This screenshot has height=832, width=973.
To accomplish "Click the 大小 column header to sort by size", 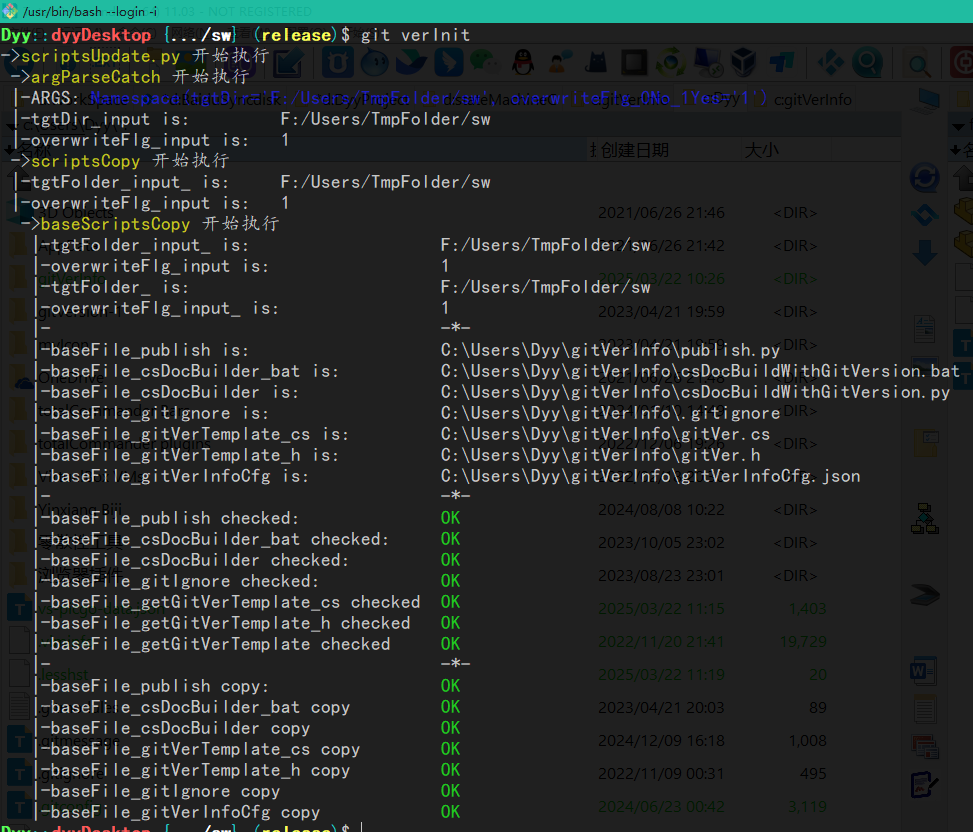I will tap(760, 149).
